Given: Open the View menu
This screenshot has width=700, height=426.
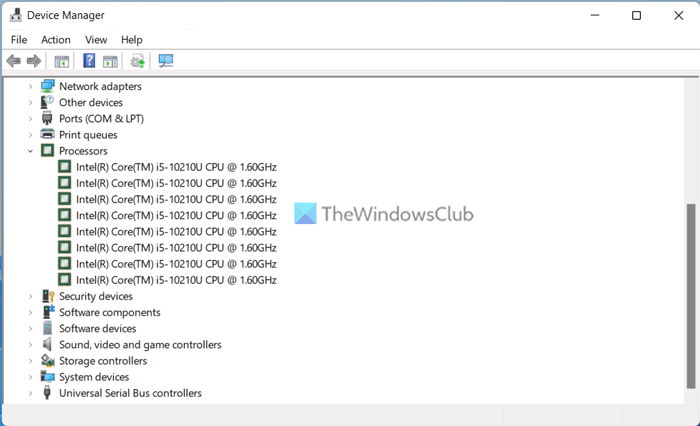Looking at the screenshot, I should (x=96, y=40).
